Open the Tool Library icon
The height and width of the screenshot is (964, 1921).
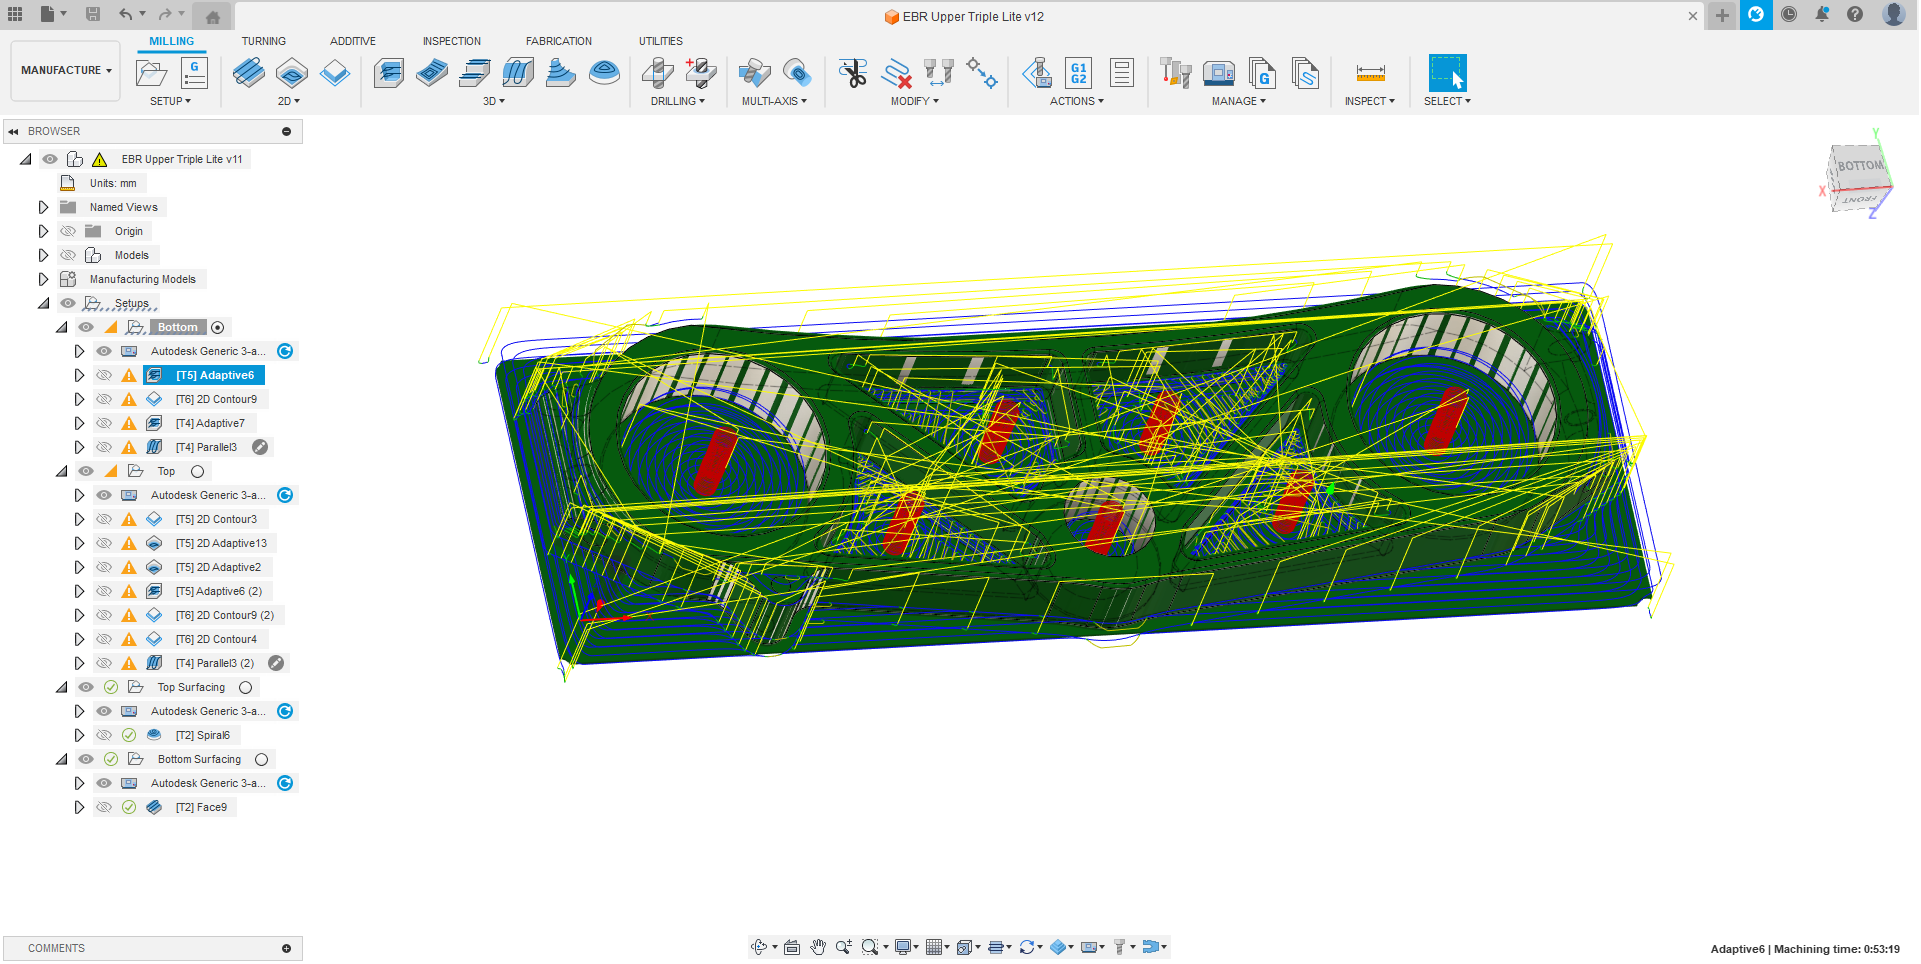tap(1176, 73)
